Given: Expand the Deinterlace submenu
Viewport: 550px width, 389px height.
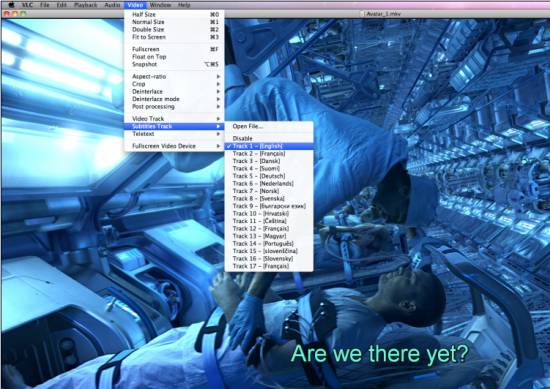Looking at the screenshot, I should (x=174, y=92).
